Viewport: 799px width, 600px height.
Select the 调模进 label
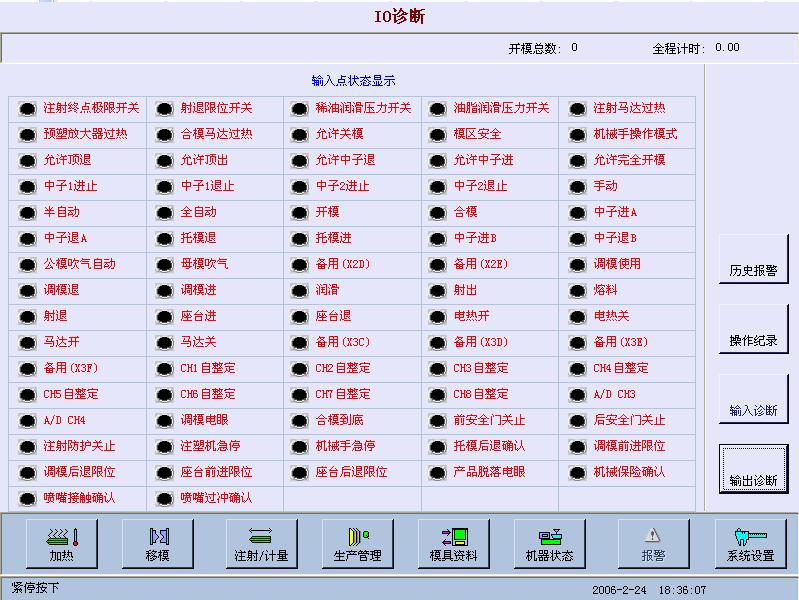tap(199, 290)
